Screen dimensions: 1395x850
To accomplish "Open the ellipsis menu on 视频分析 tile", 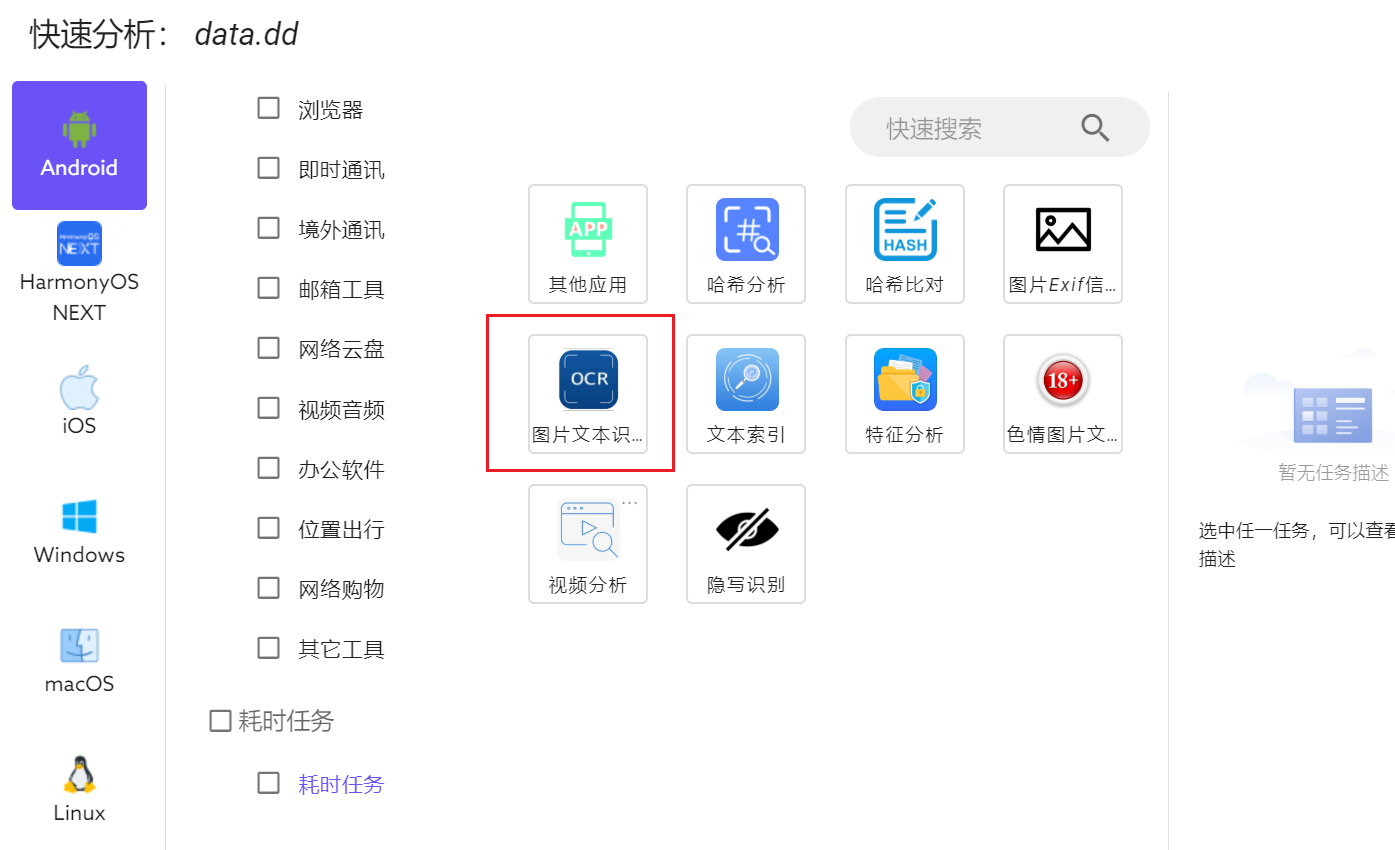I will click(630, 502).
